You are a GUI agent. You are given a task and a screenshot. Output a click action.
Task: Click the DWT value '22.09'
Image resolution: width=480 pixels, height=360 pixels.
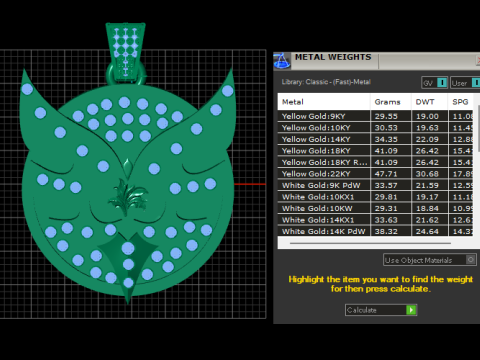(x=427, y=139)
